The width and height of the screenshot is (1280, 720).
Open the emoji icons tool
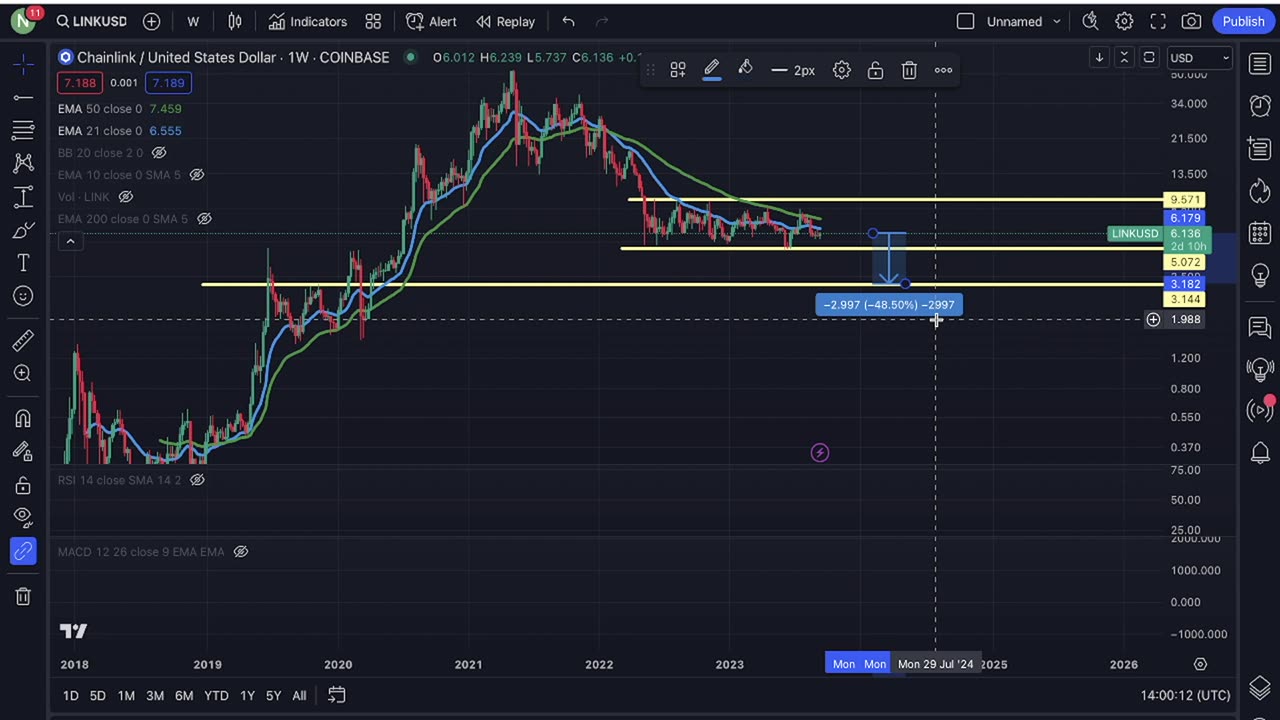pos(22,296)
